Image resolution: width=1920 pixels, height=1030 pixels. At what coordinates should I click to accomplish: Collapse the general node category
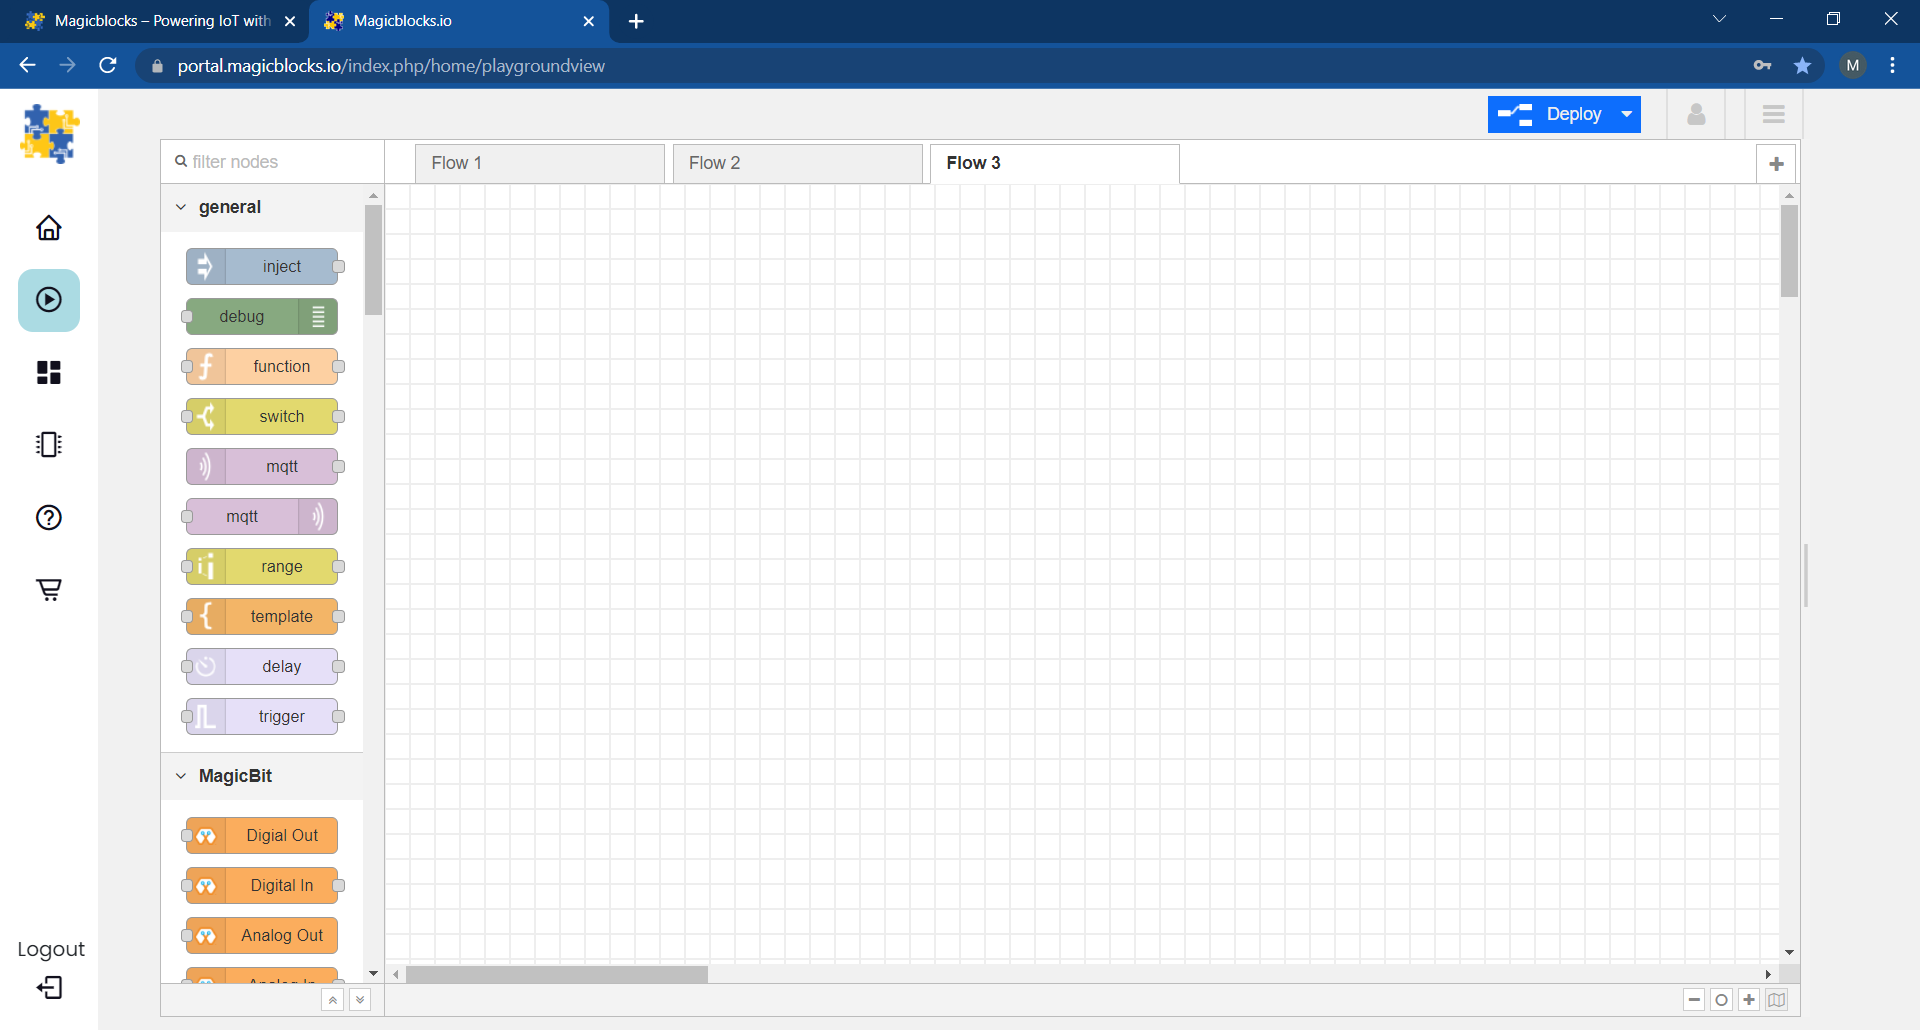point(181,207)
